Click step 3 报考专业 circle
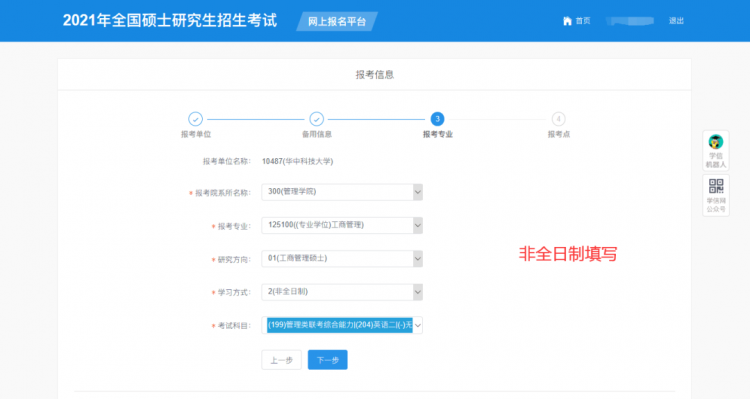Viewport: 750px width, 399px height. [437, 119]
